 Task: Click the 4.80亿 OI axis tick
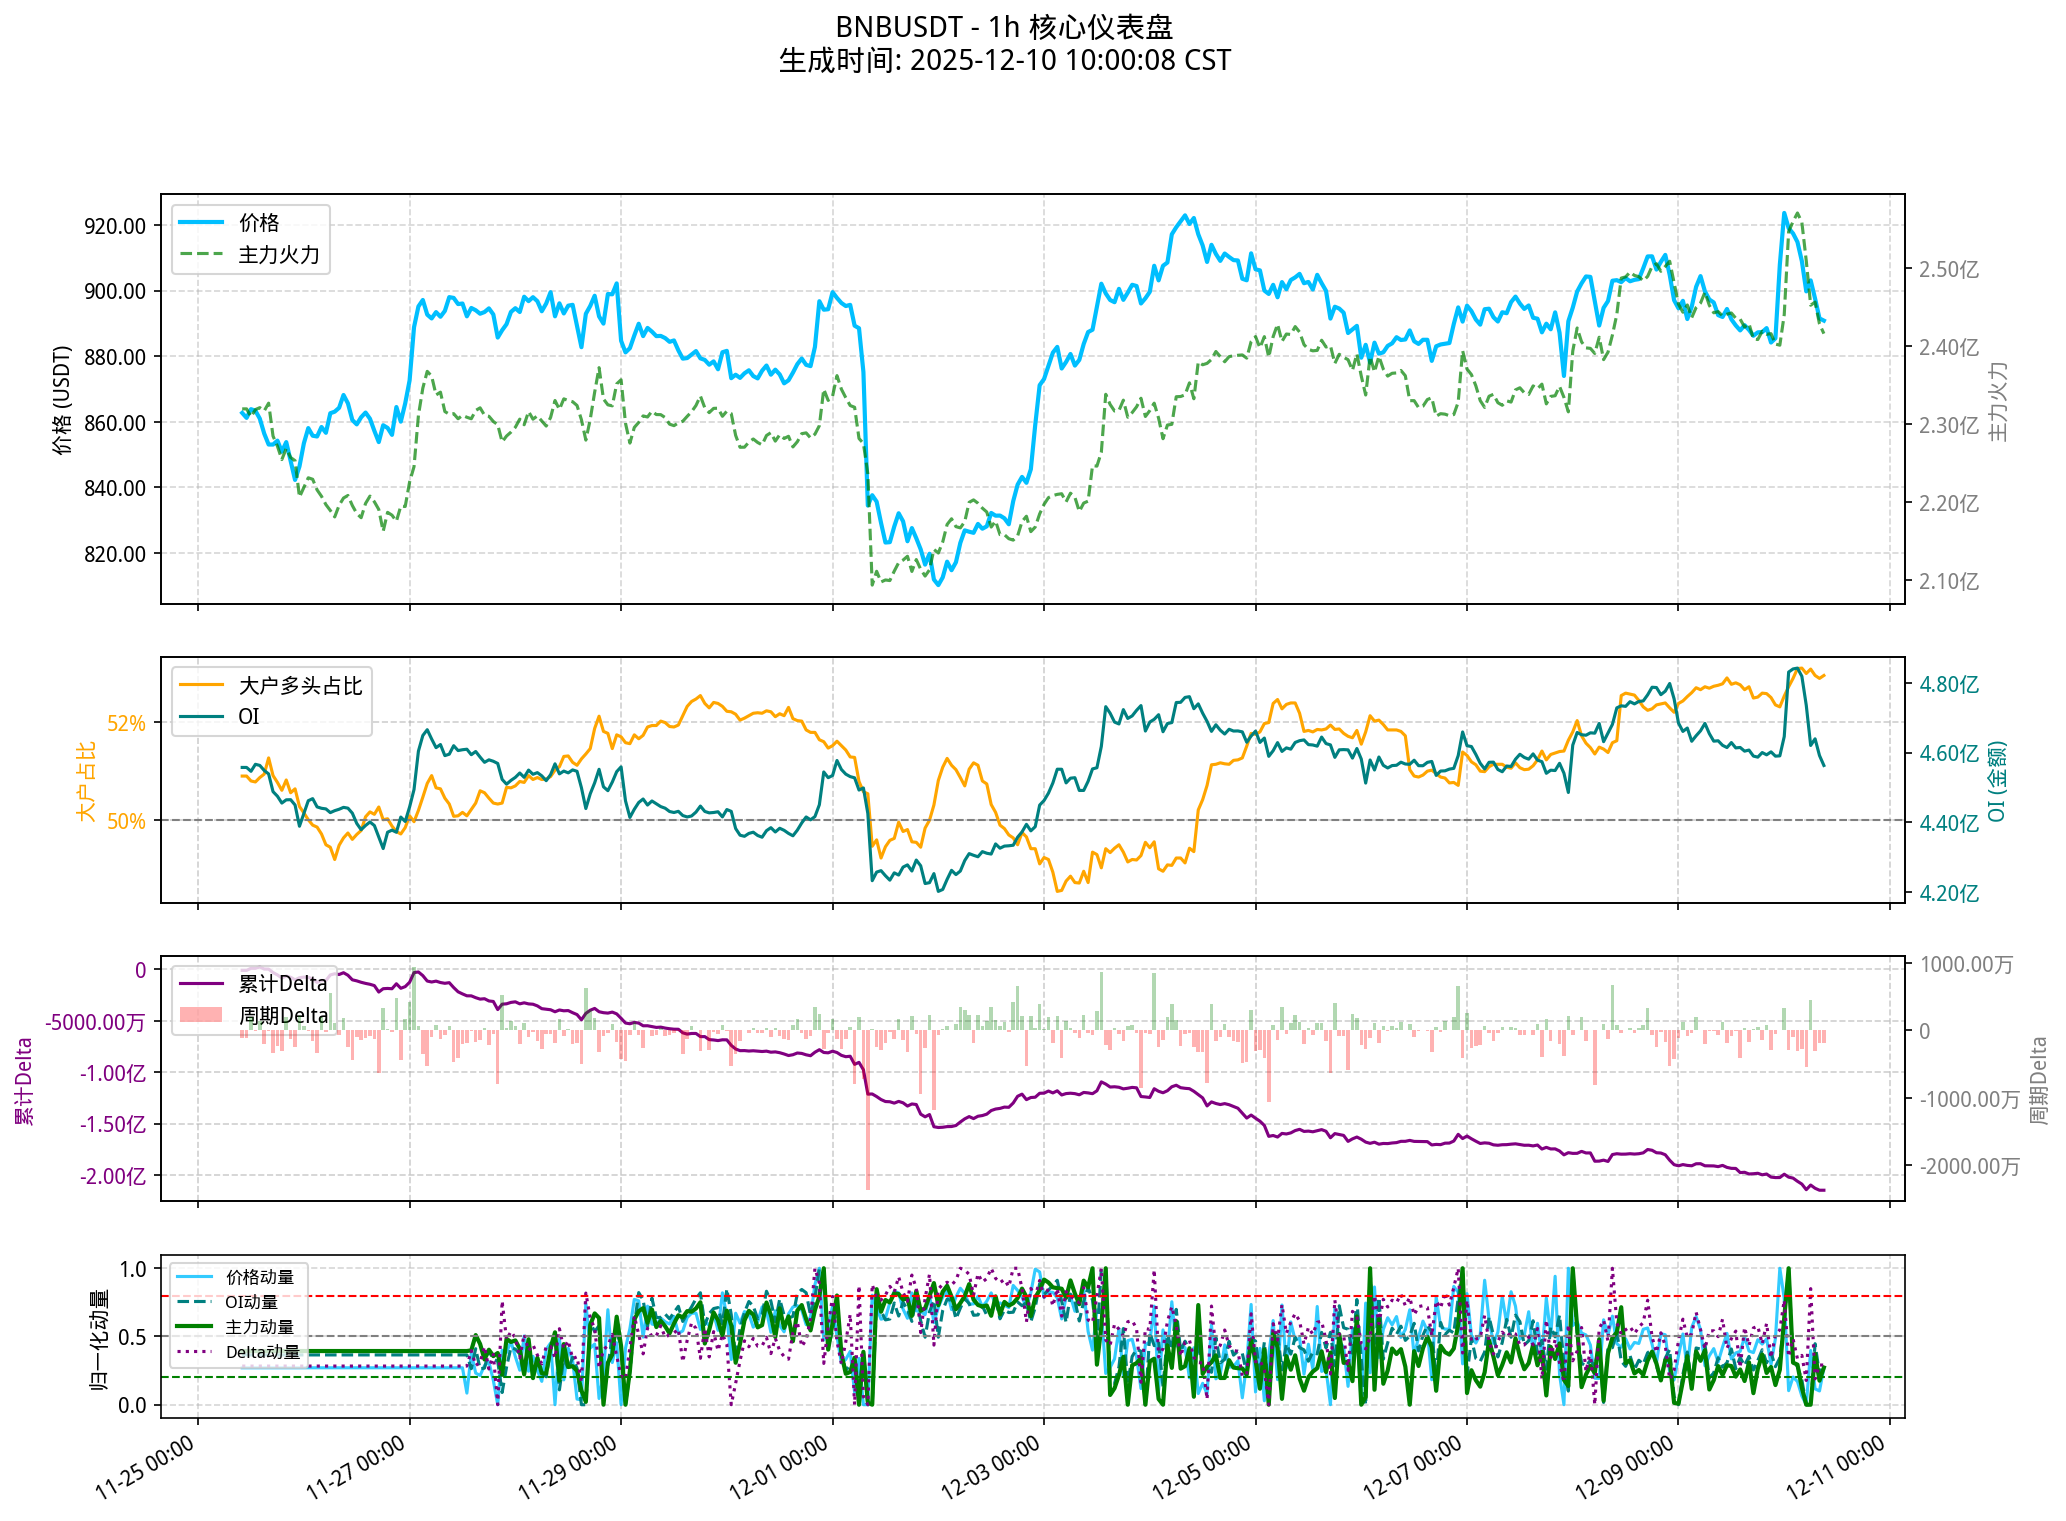[x=1948, y=685]
